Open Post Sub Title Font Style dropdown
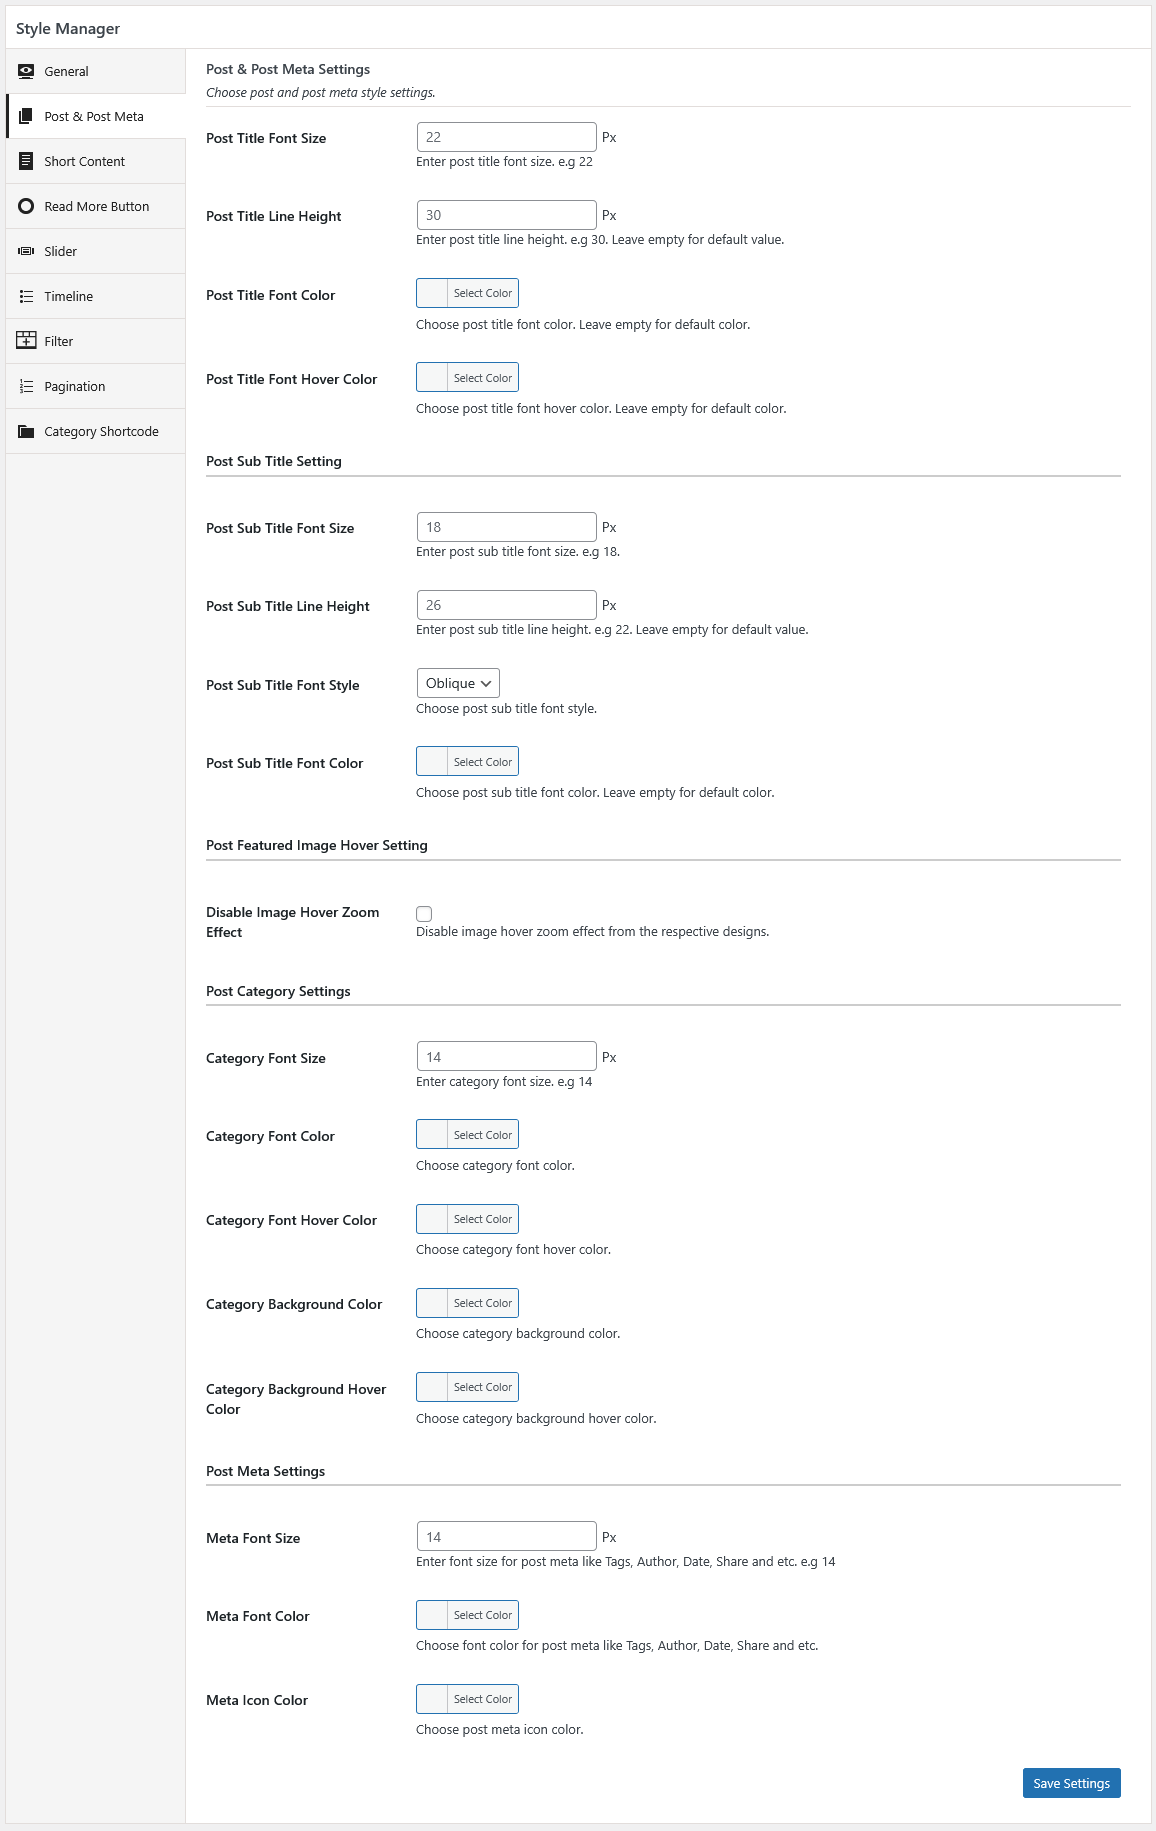This screenshot has width=1156, height=1831. pyautogui.click(x=458, y=683)
